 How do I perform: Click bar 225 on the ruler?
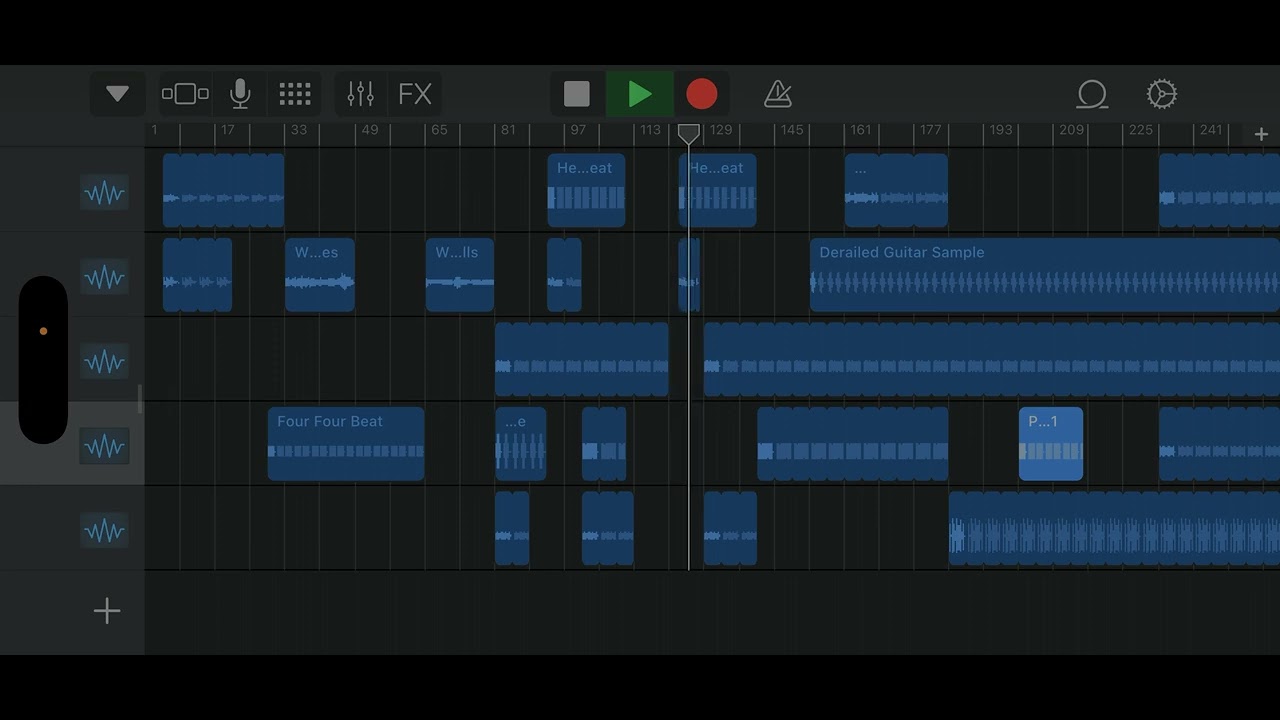click(x=1141, y=130)
